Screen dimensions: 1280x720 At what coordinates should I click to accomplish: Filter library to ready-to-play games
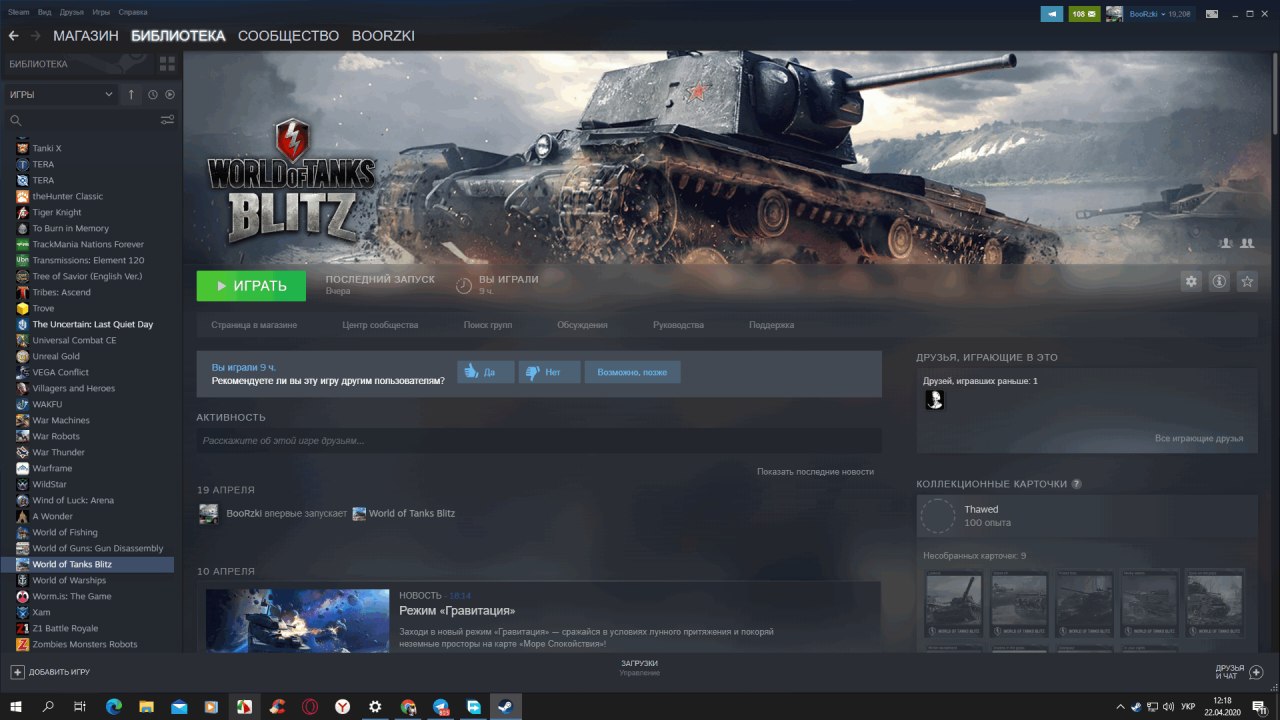(170, 94)
